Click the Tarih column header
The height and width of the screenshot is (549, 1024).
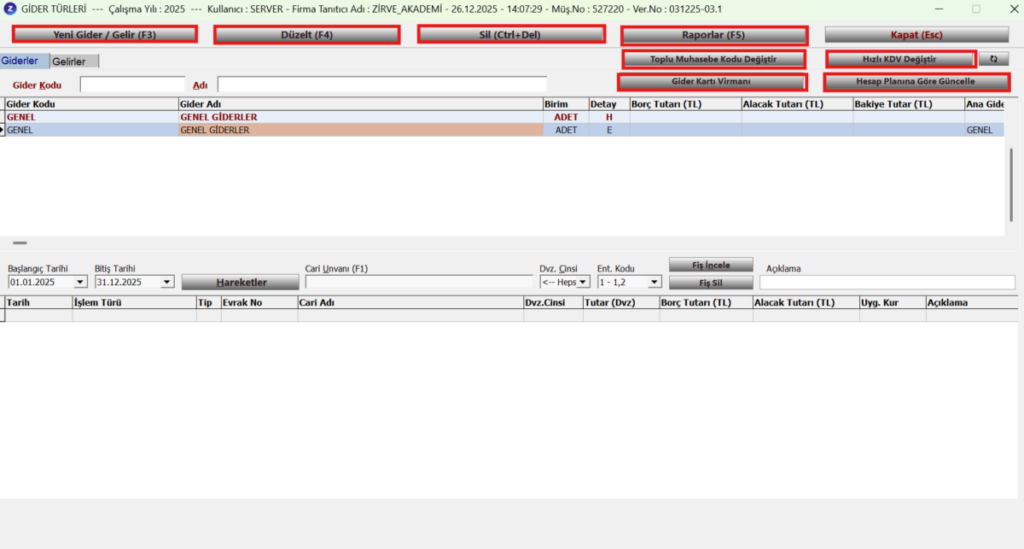(39, 302)
